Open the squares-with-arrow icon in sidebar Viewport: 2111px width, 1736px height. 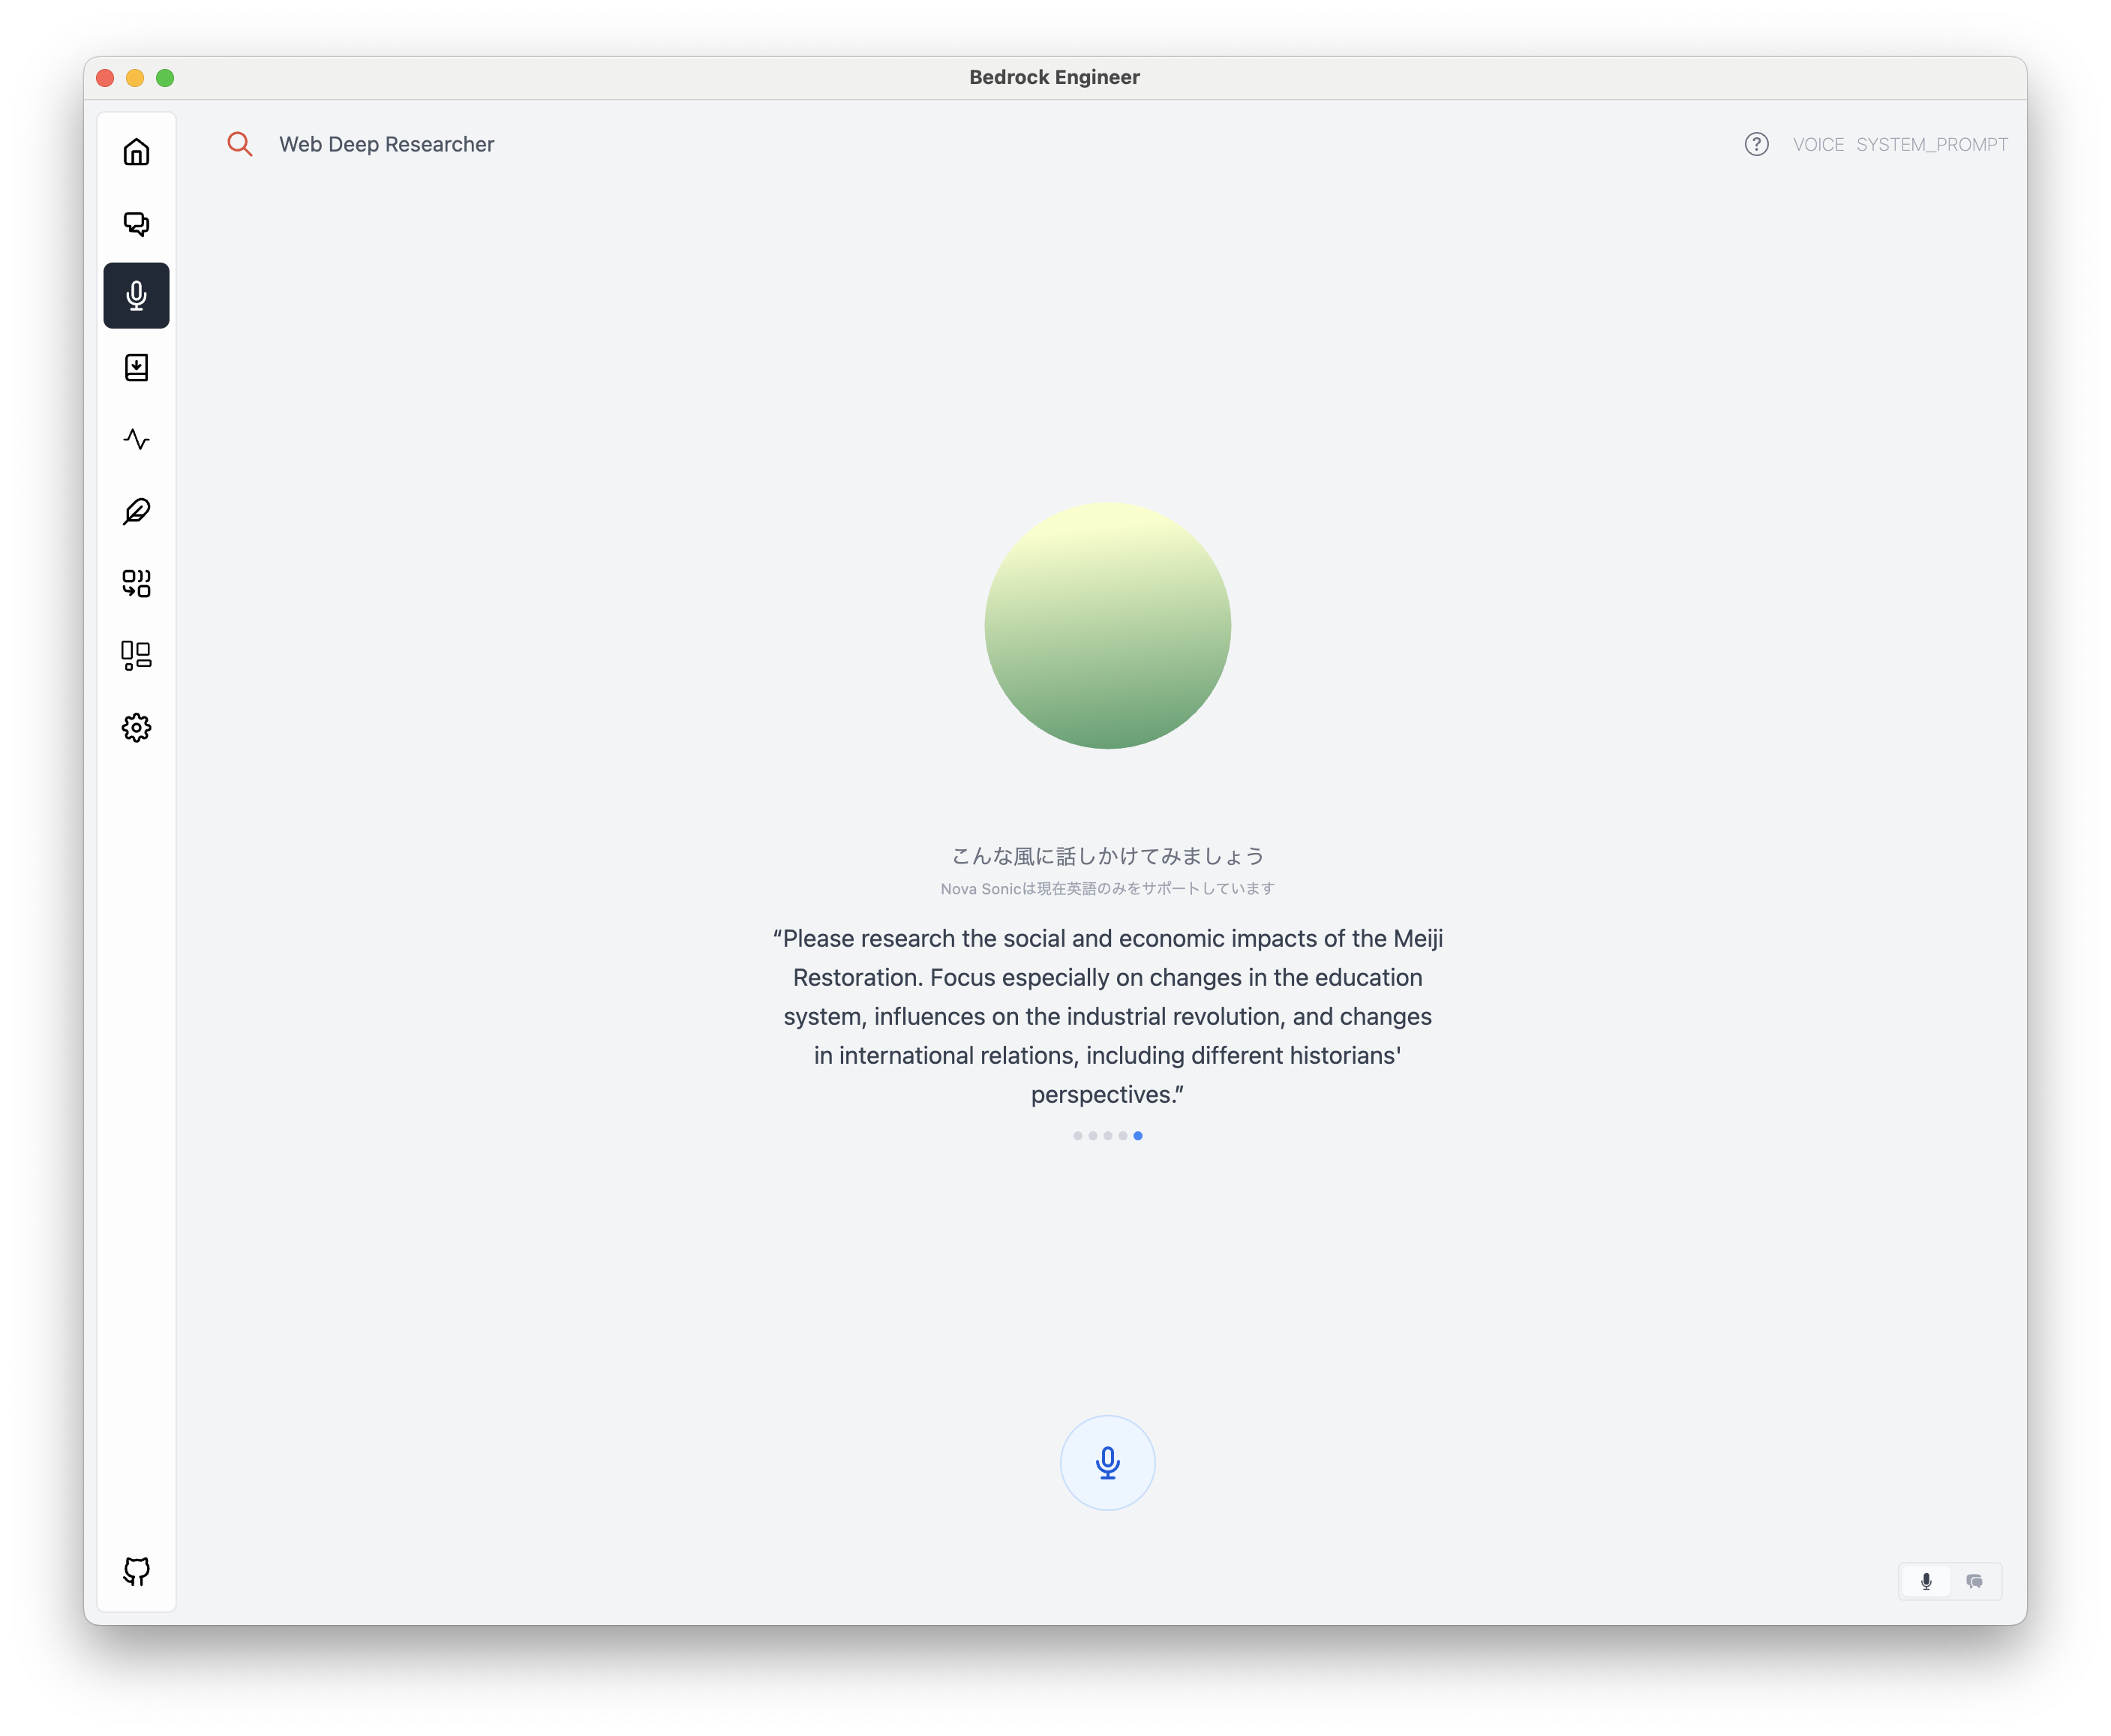pyautogui.click(x=136, y=584)
